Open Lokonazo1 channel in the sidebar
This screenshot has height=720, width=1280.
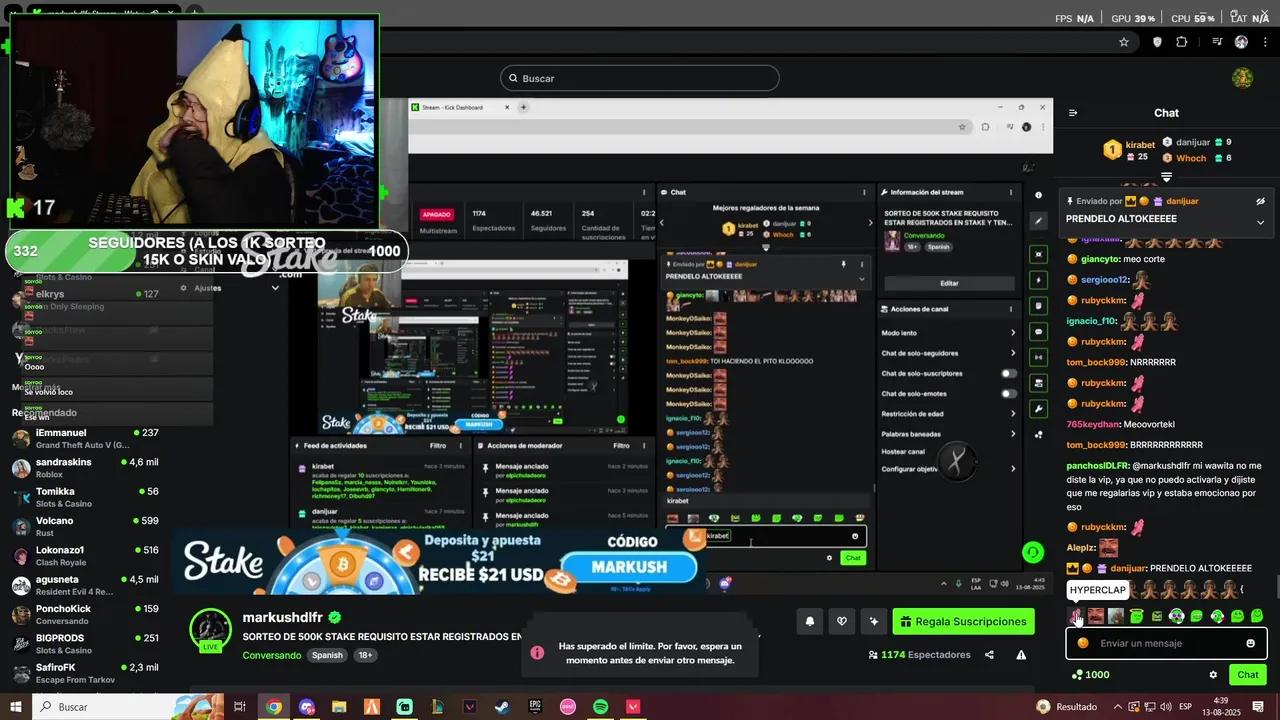point(85,556)
